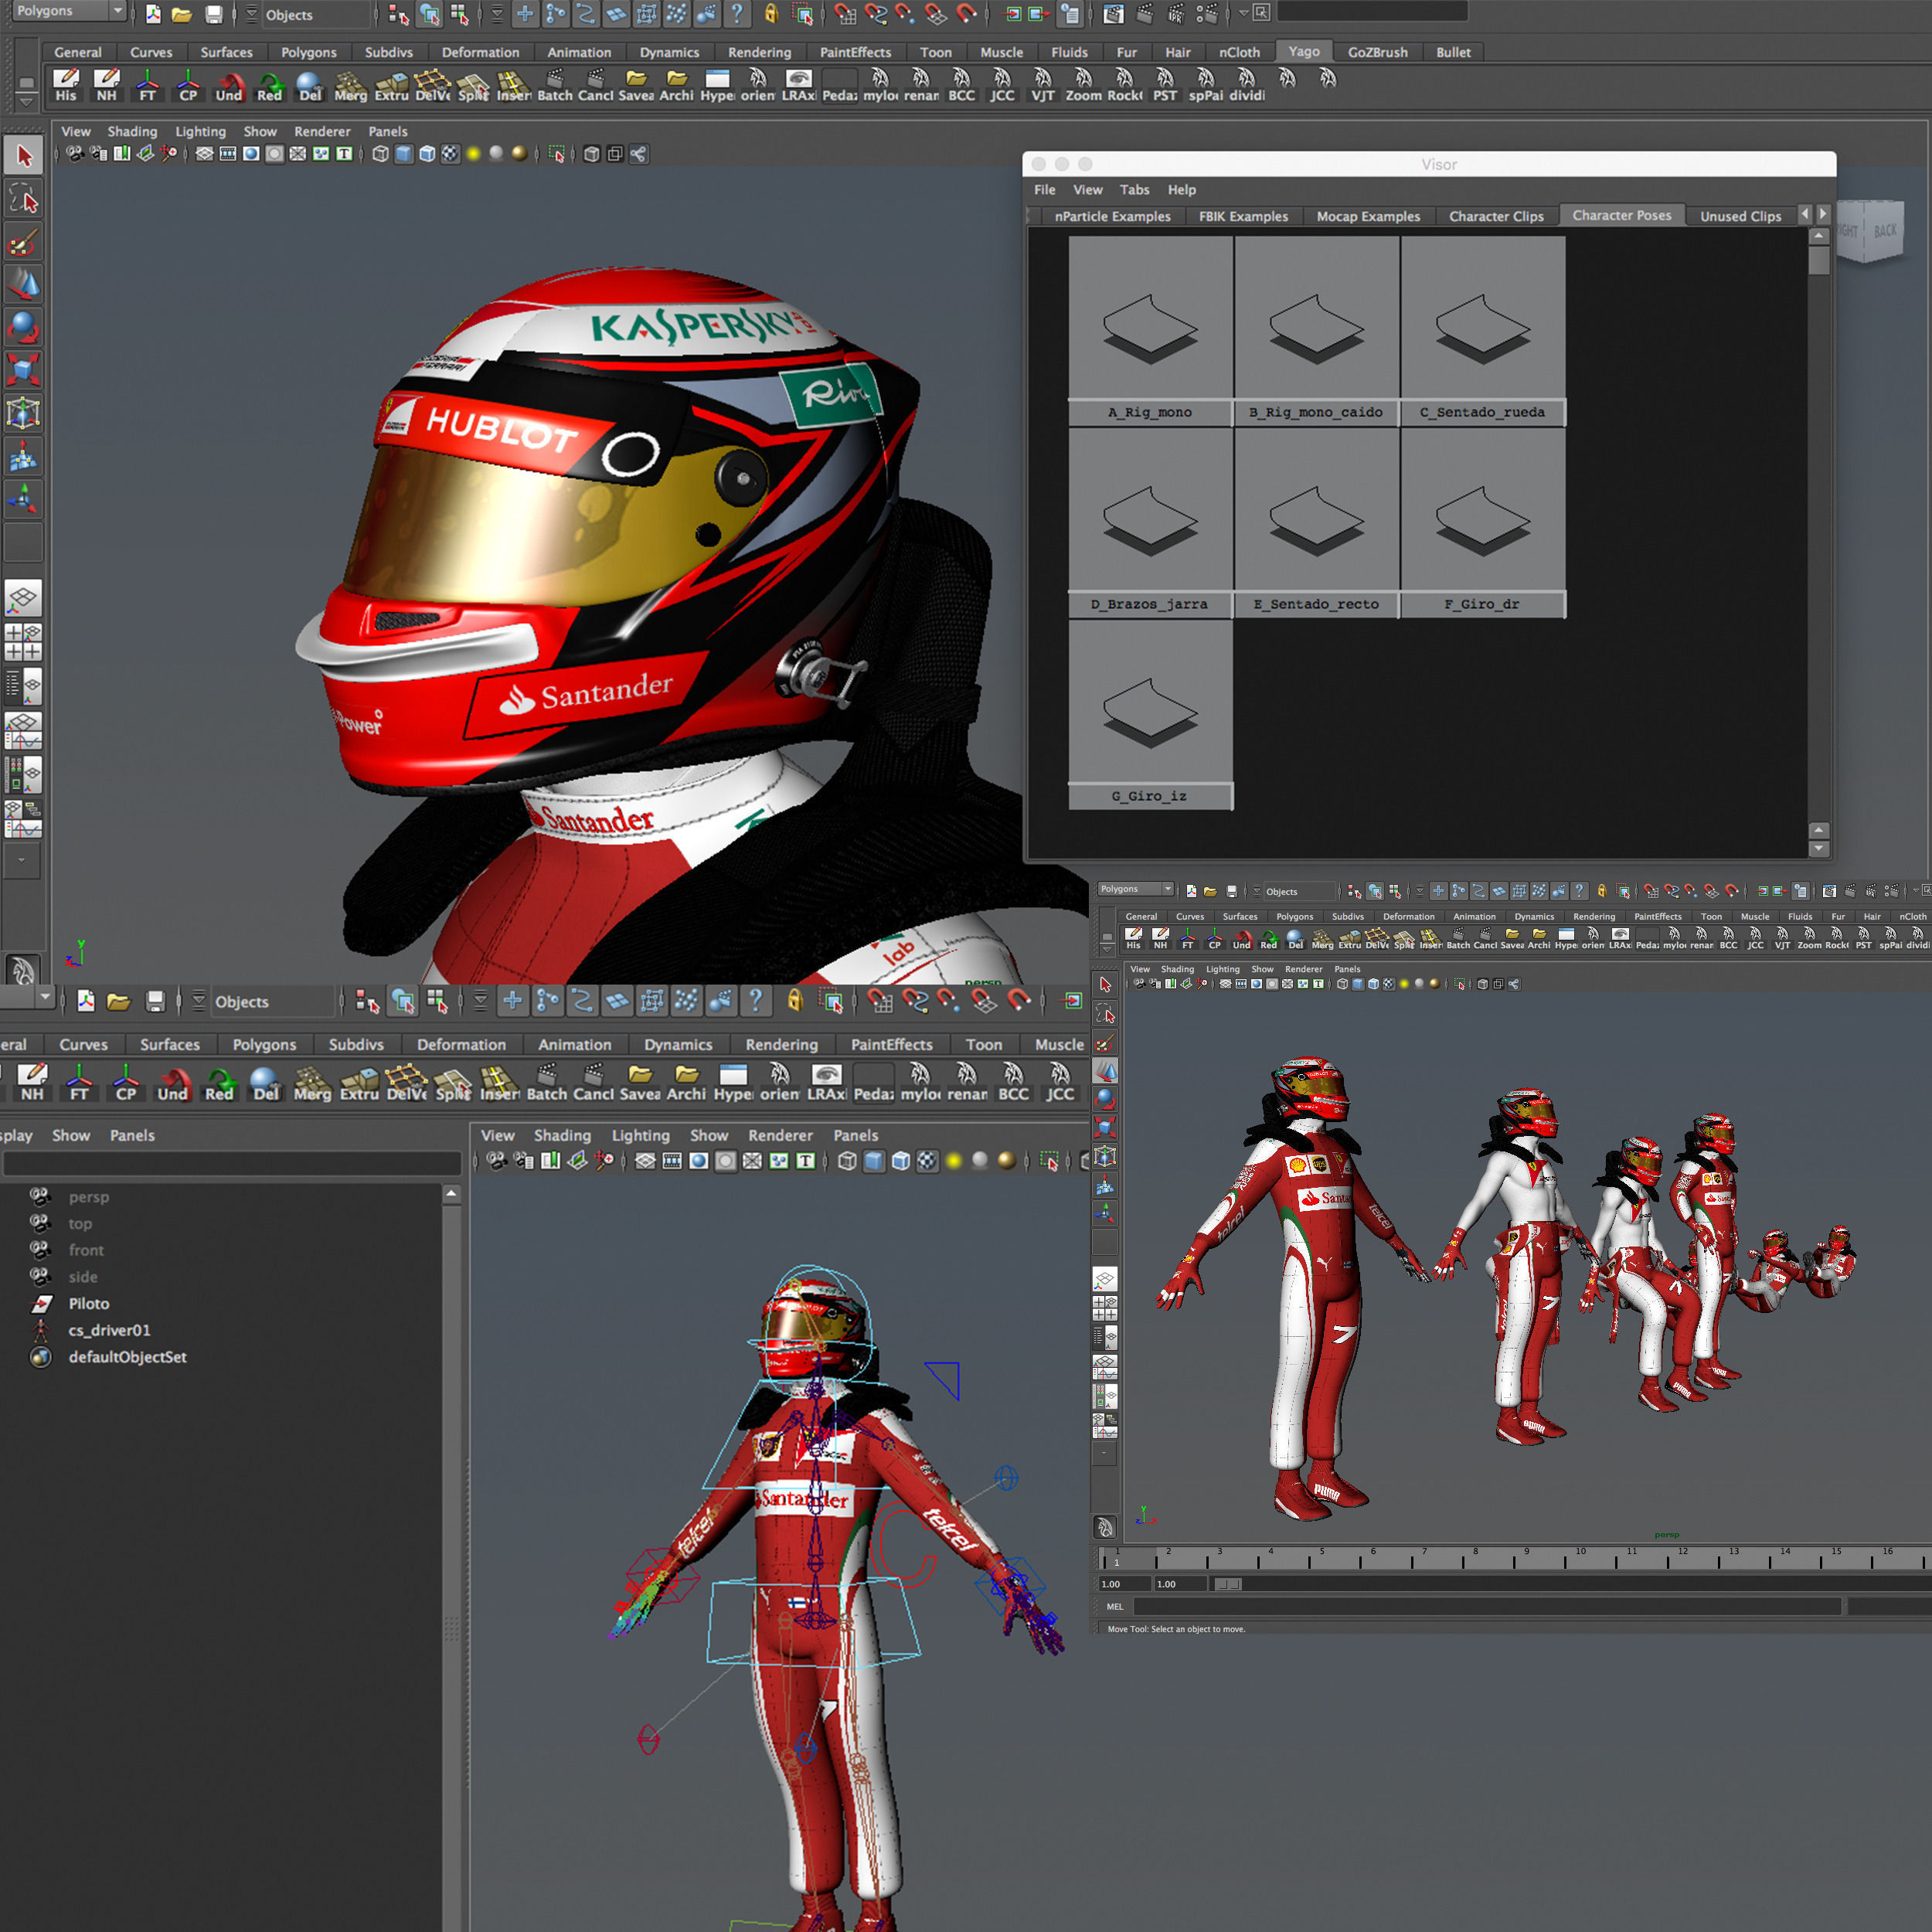
Task: Open the Shading menu in the top viewport panel
Action: (x=132, y=131)
